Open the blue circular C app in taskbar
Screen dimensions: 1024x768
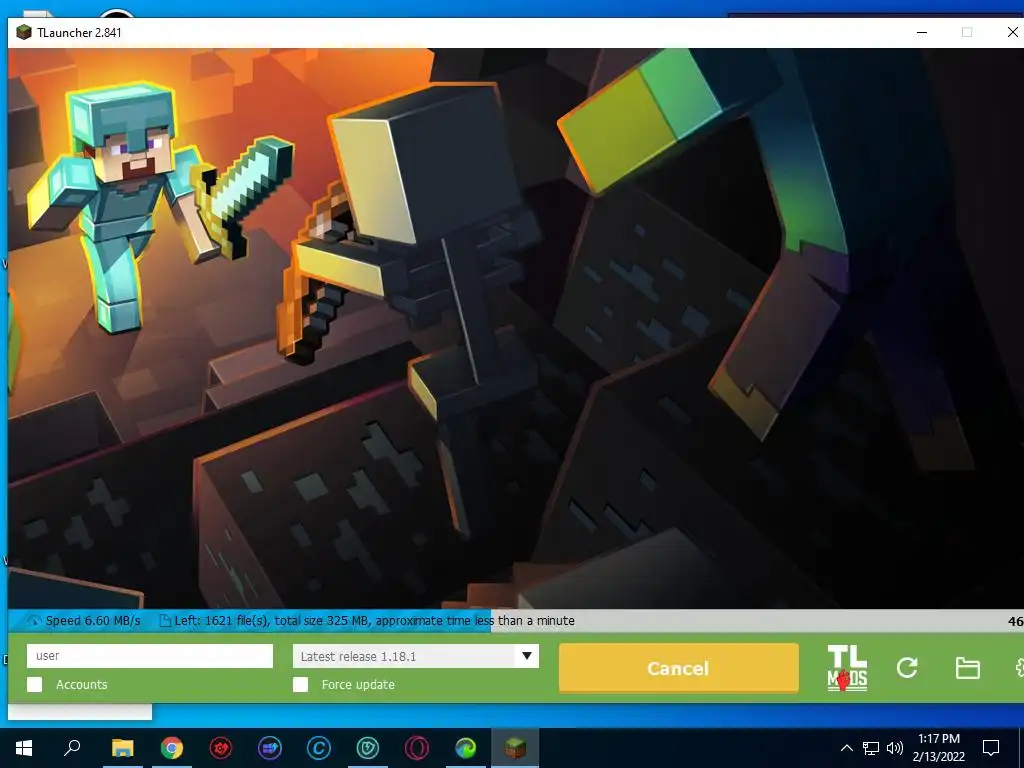tap(319, 748)
